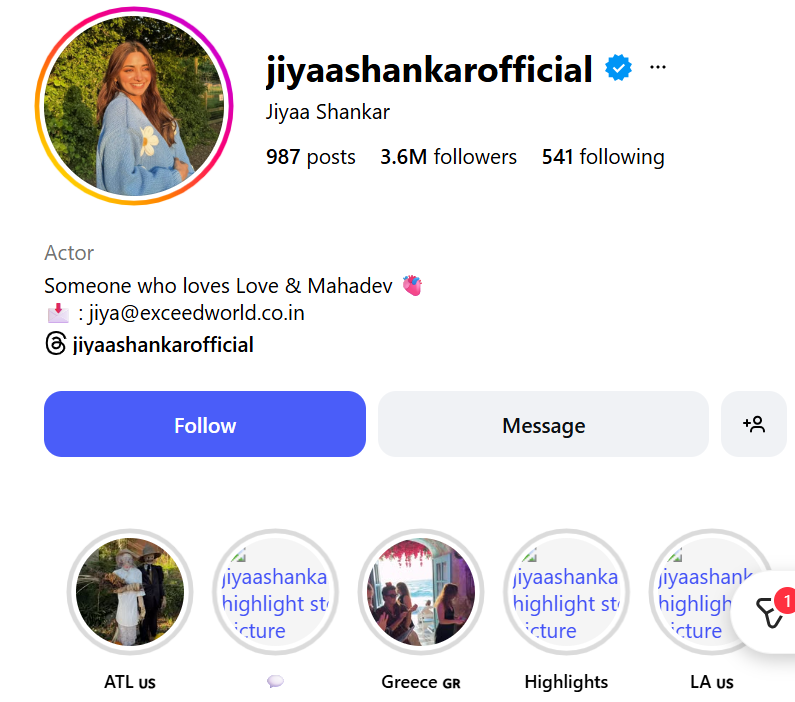The height and width of the screenshot is (702, 795).
Task: Click the 987 posts count
Action: click(310, 157)
